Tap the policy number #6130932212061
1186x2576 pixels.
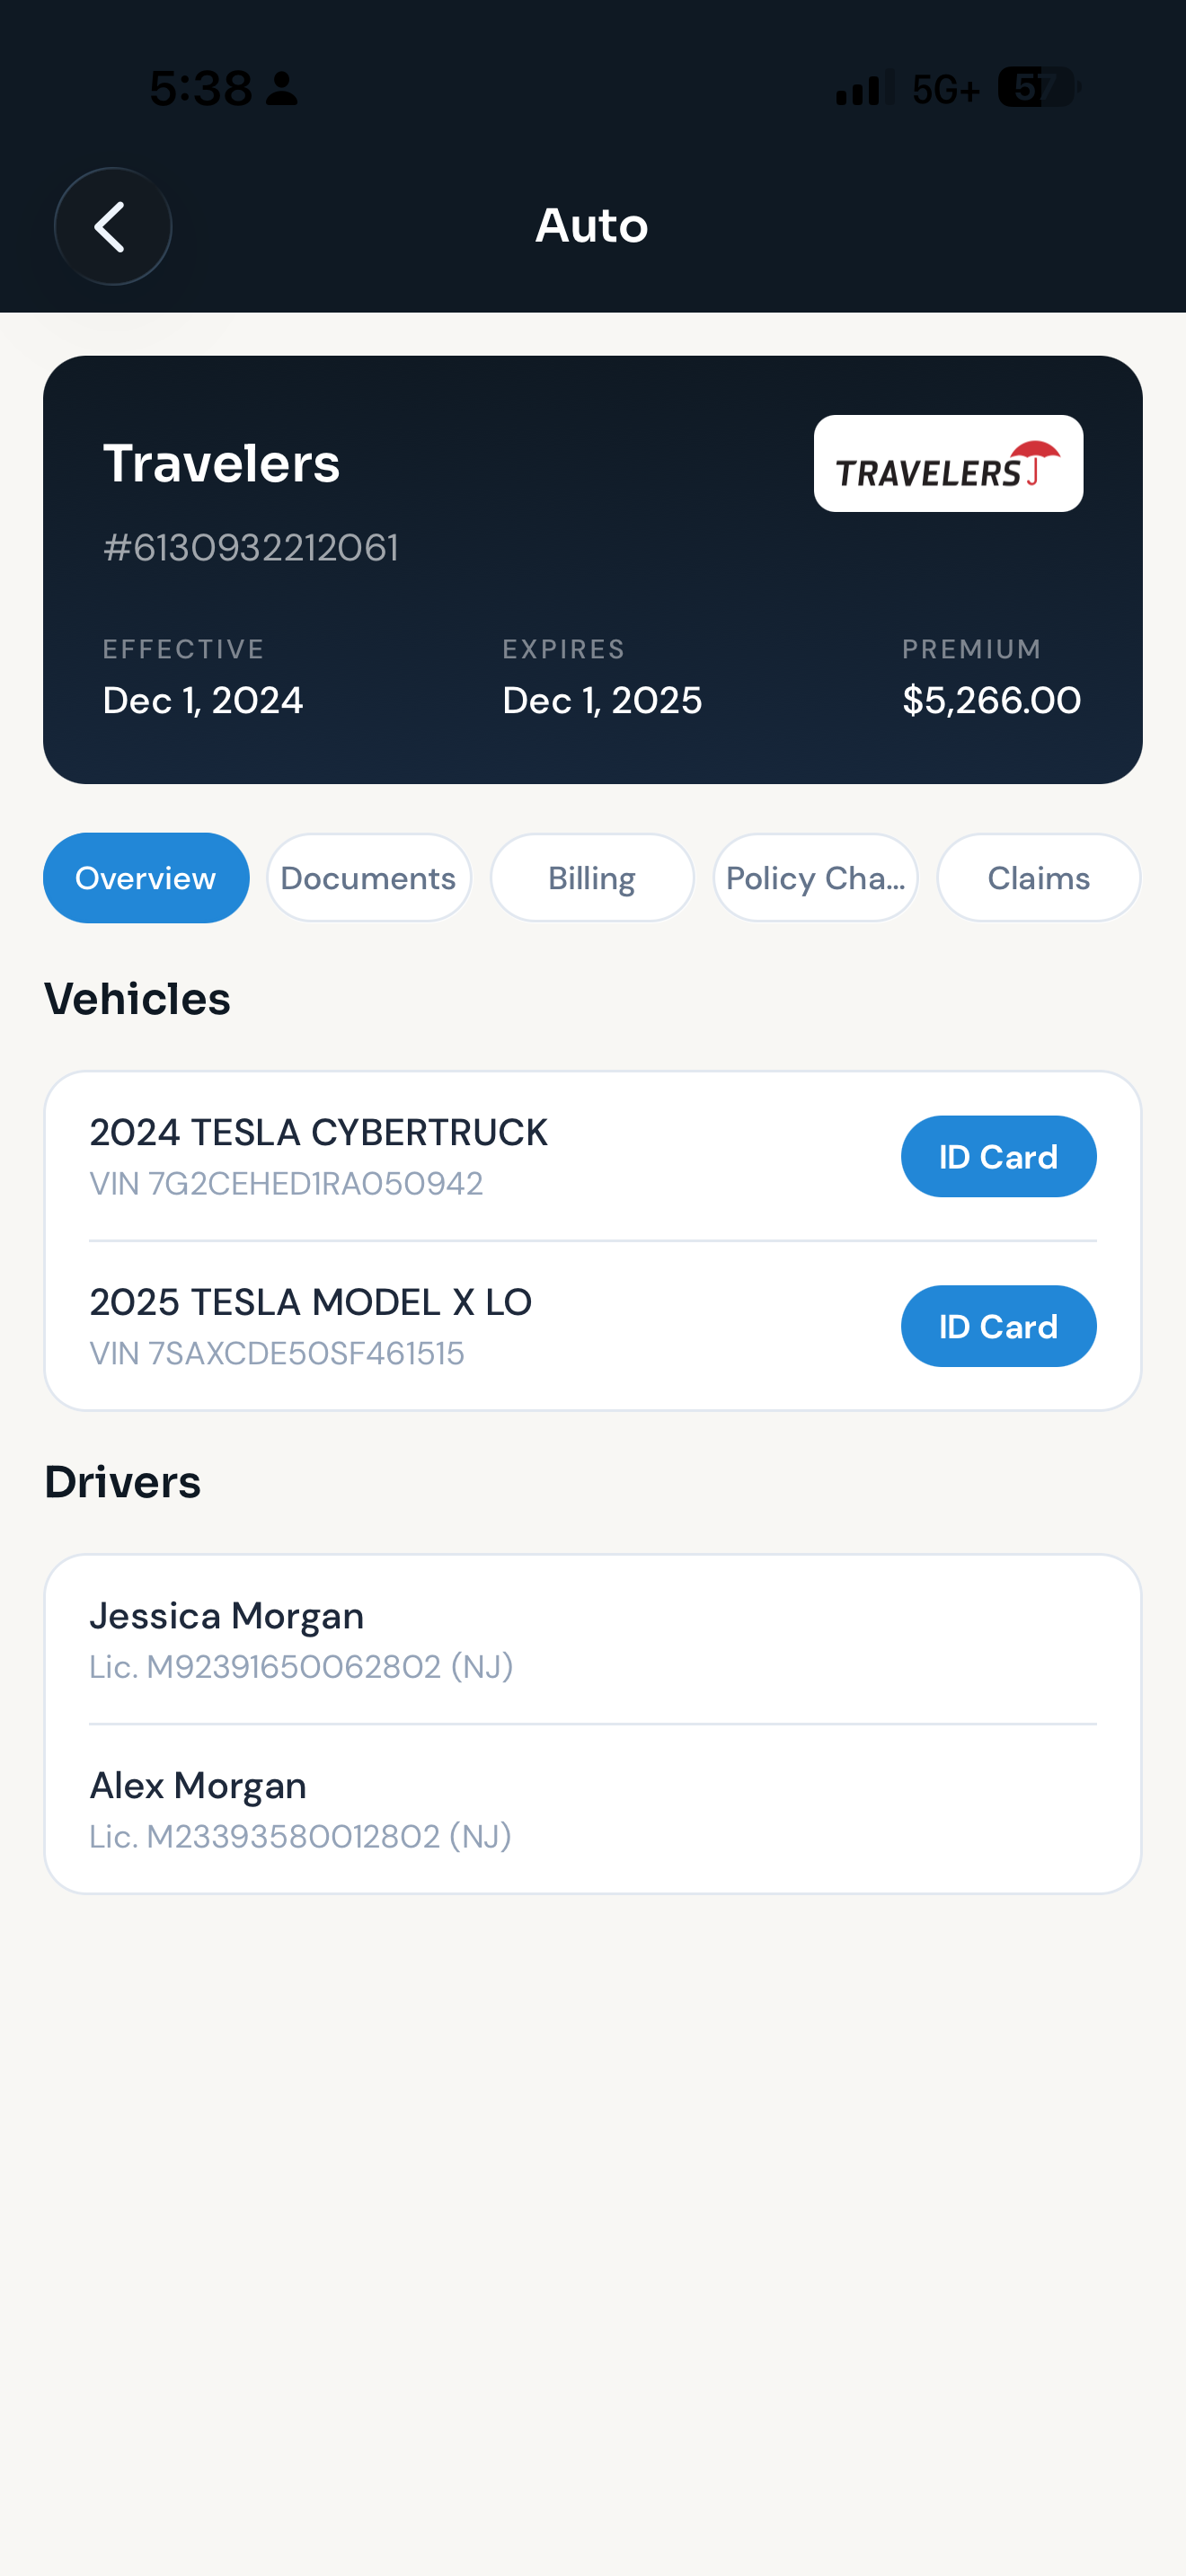pos(251,547)
